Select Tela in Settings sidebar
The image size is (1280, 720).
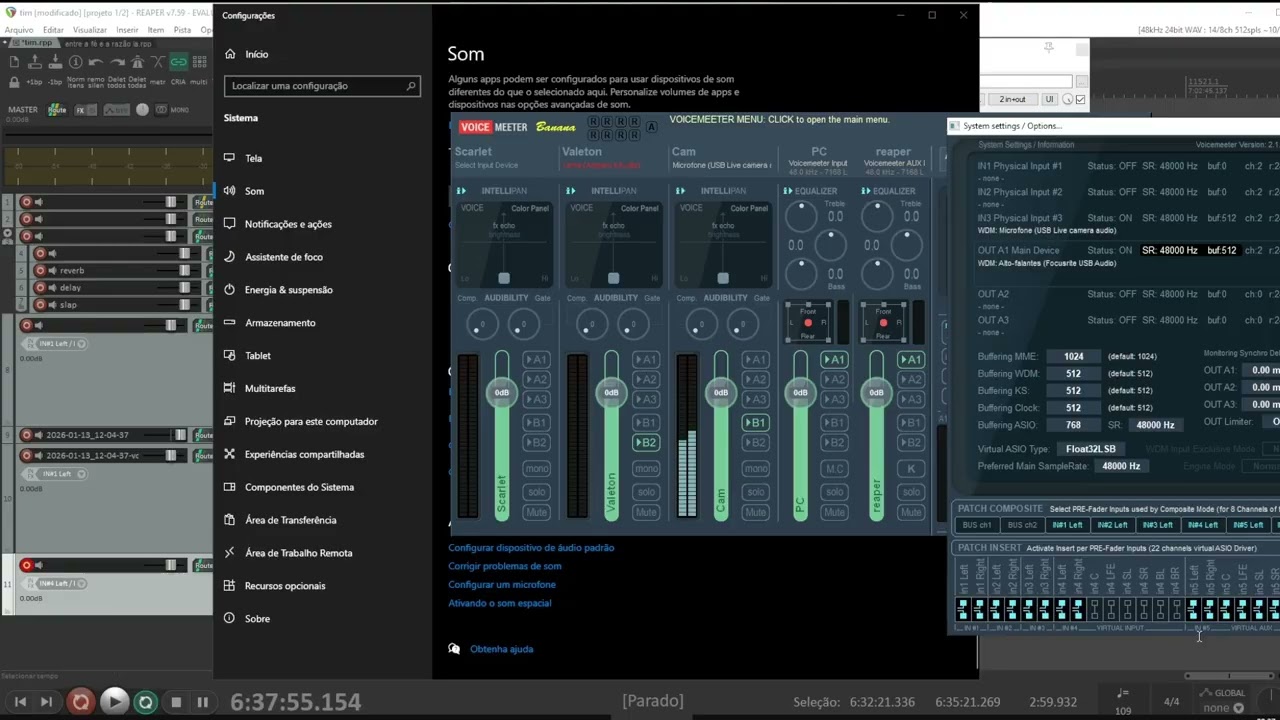(253, 158)
